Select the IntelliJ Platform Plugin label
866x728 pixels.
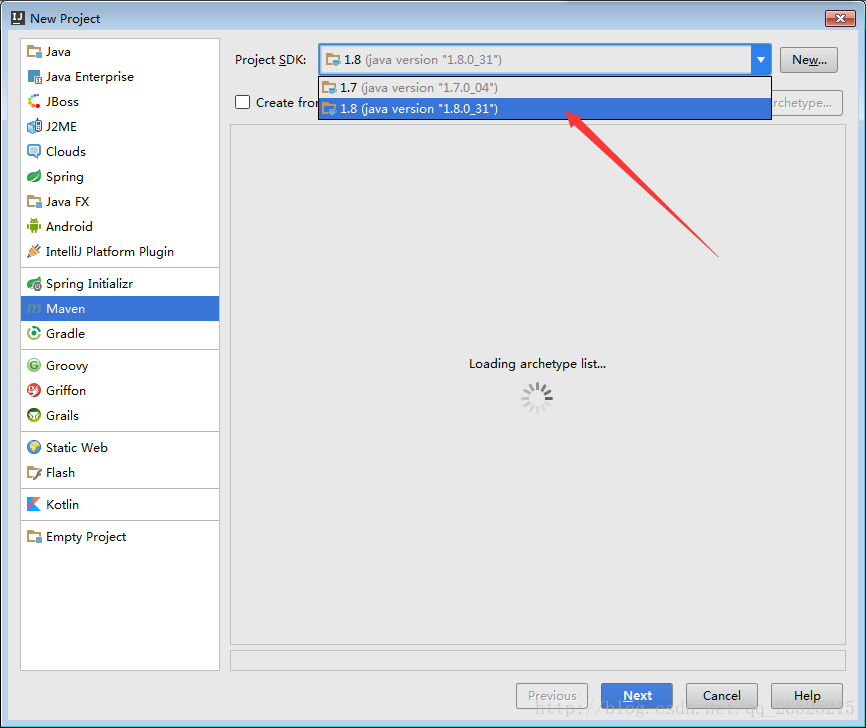point(109,251)
